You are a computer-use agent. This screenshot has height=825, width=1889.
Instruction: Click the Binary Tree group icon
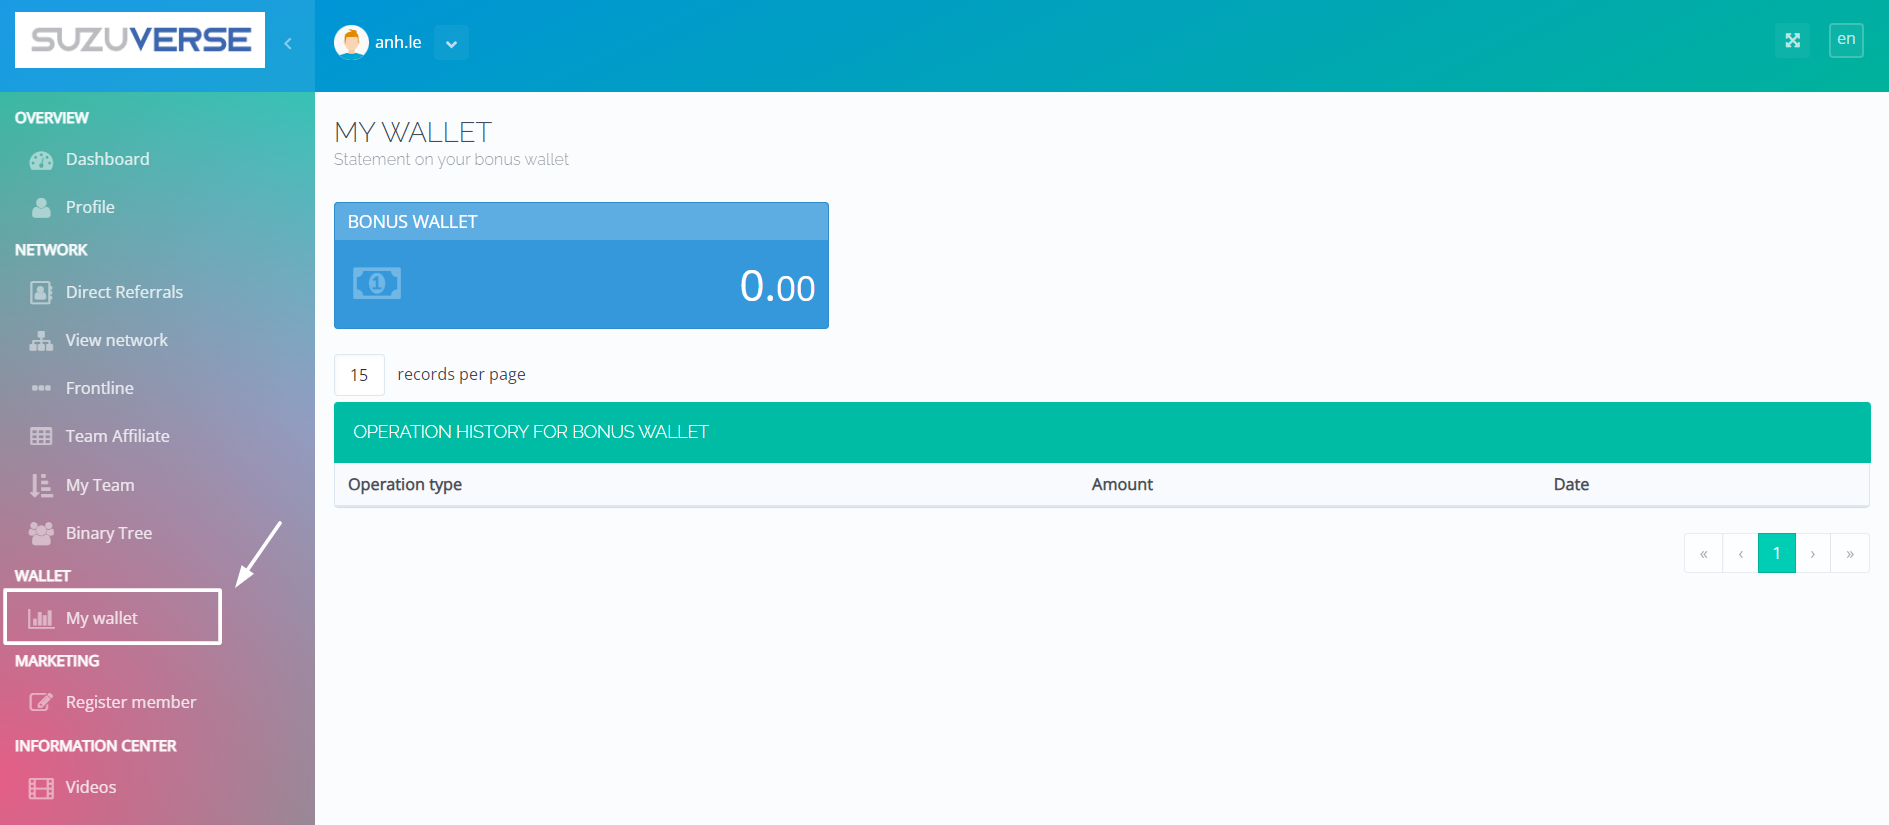click(x=41, y=533)
